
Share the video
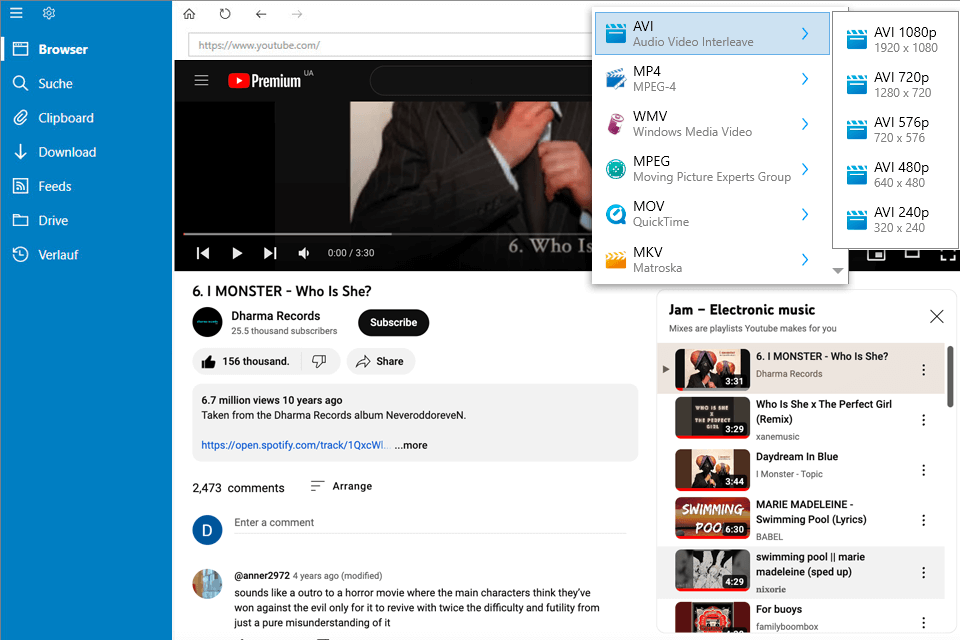[x=380, y=361]
